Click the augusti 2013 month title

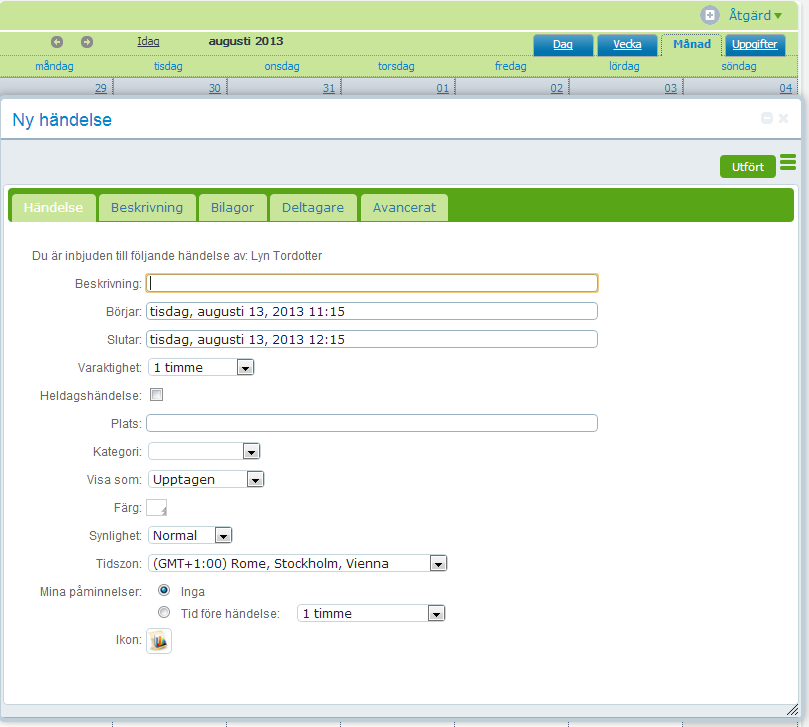[246, 41]
